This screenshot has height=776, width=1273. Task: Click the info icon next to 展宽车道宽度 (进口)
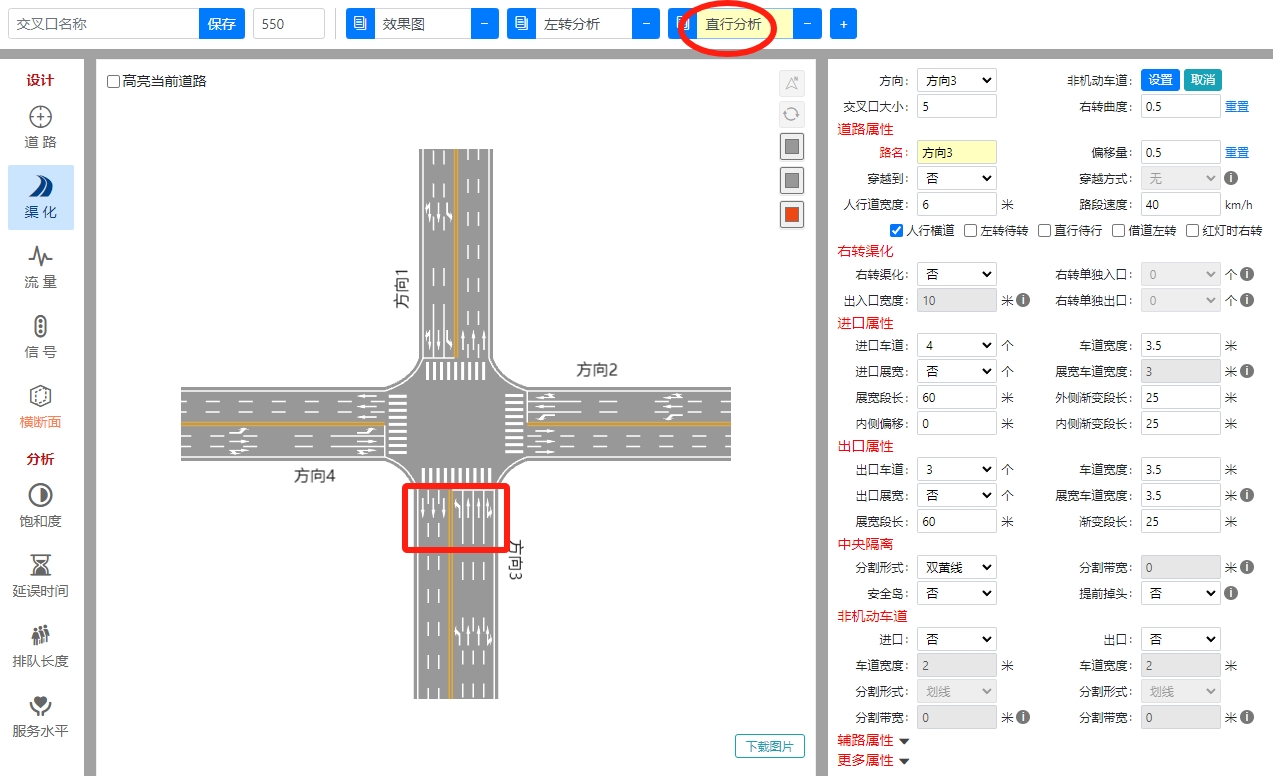(x=1248, y=371)
